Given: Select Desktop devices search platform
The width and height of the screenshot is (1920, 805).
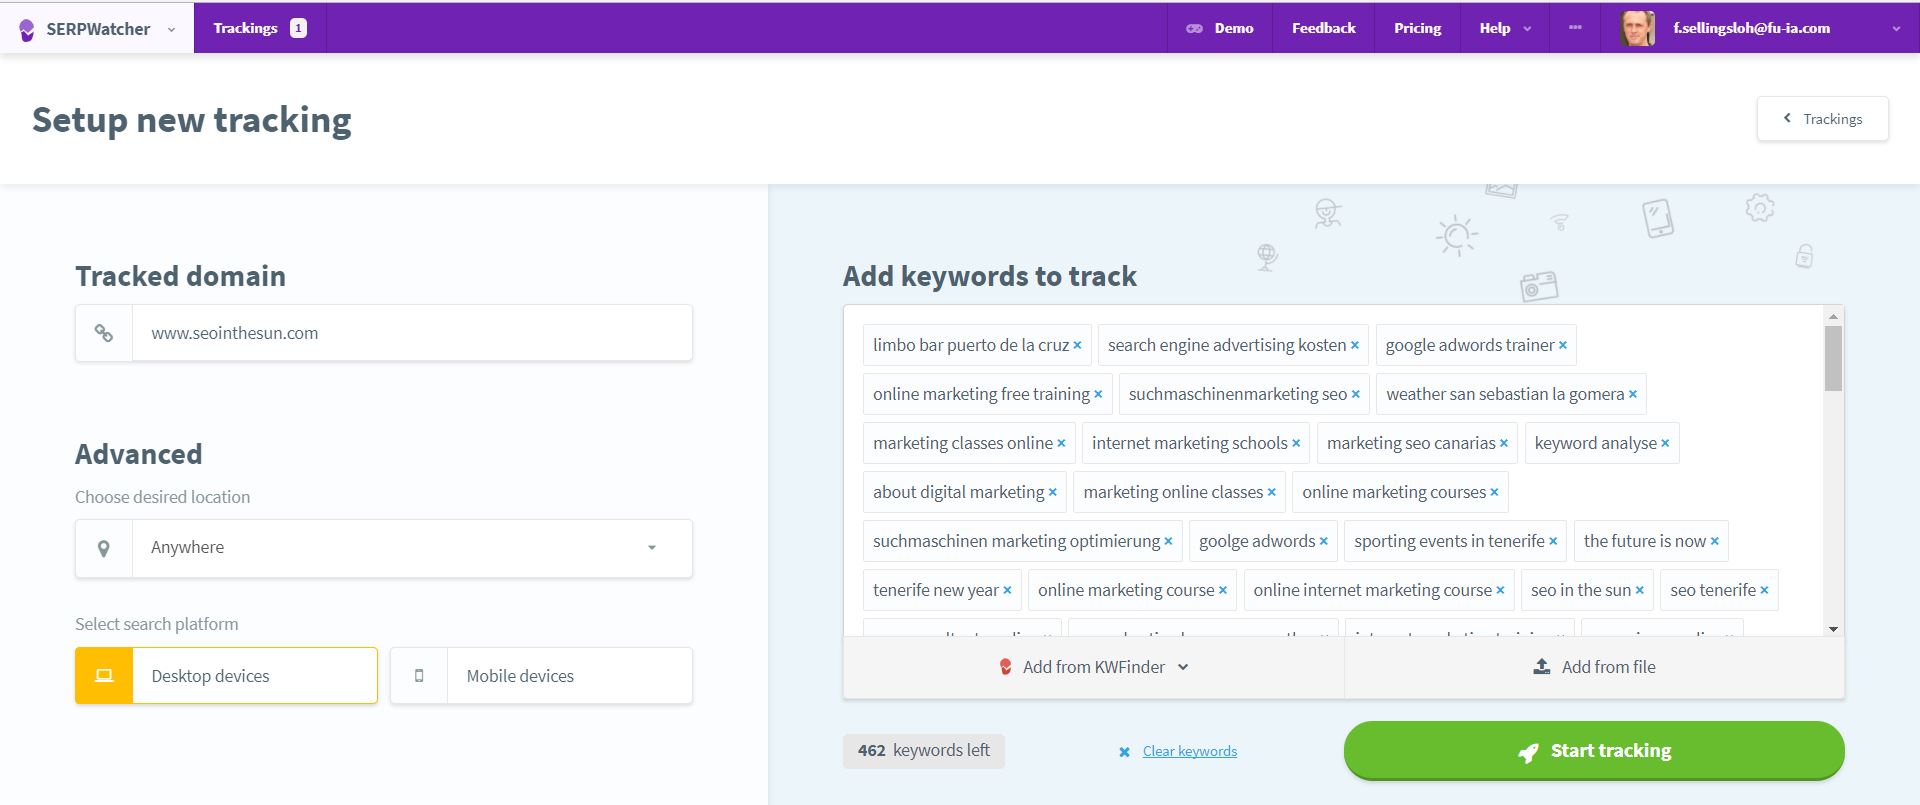Looking at the screenshot, I should (226, 676).
